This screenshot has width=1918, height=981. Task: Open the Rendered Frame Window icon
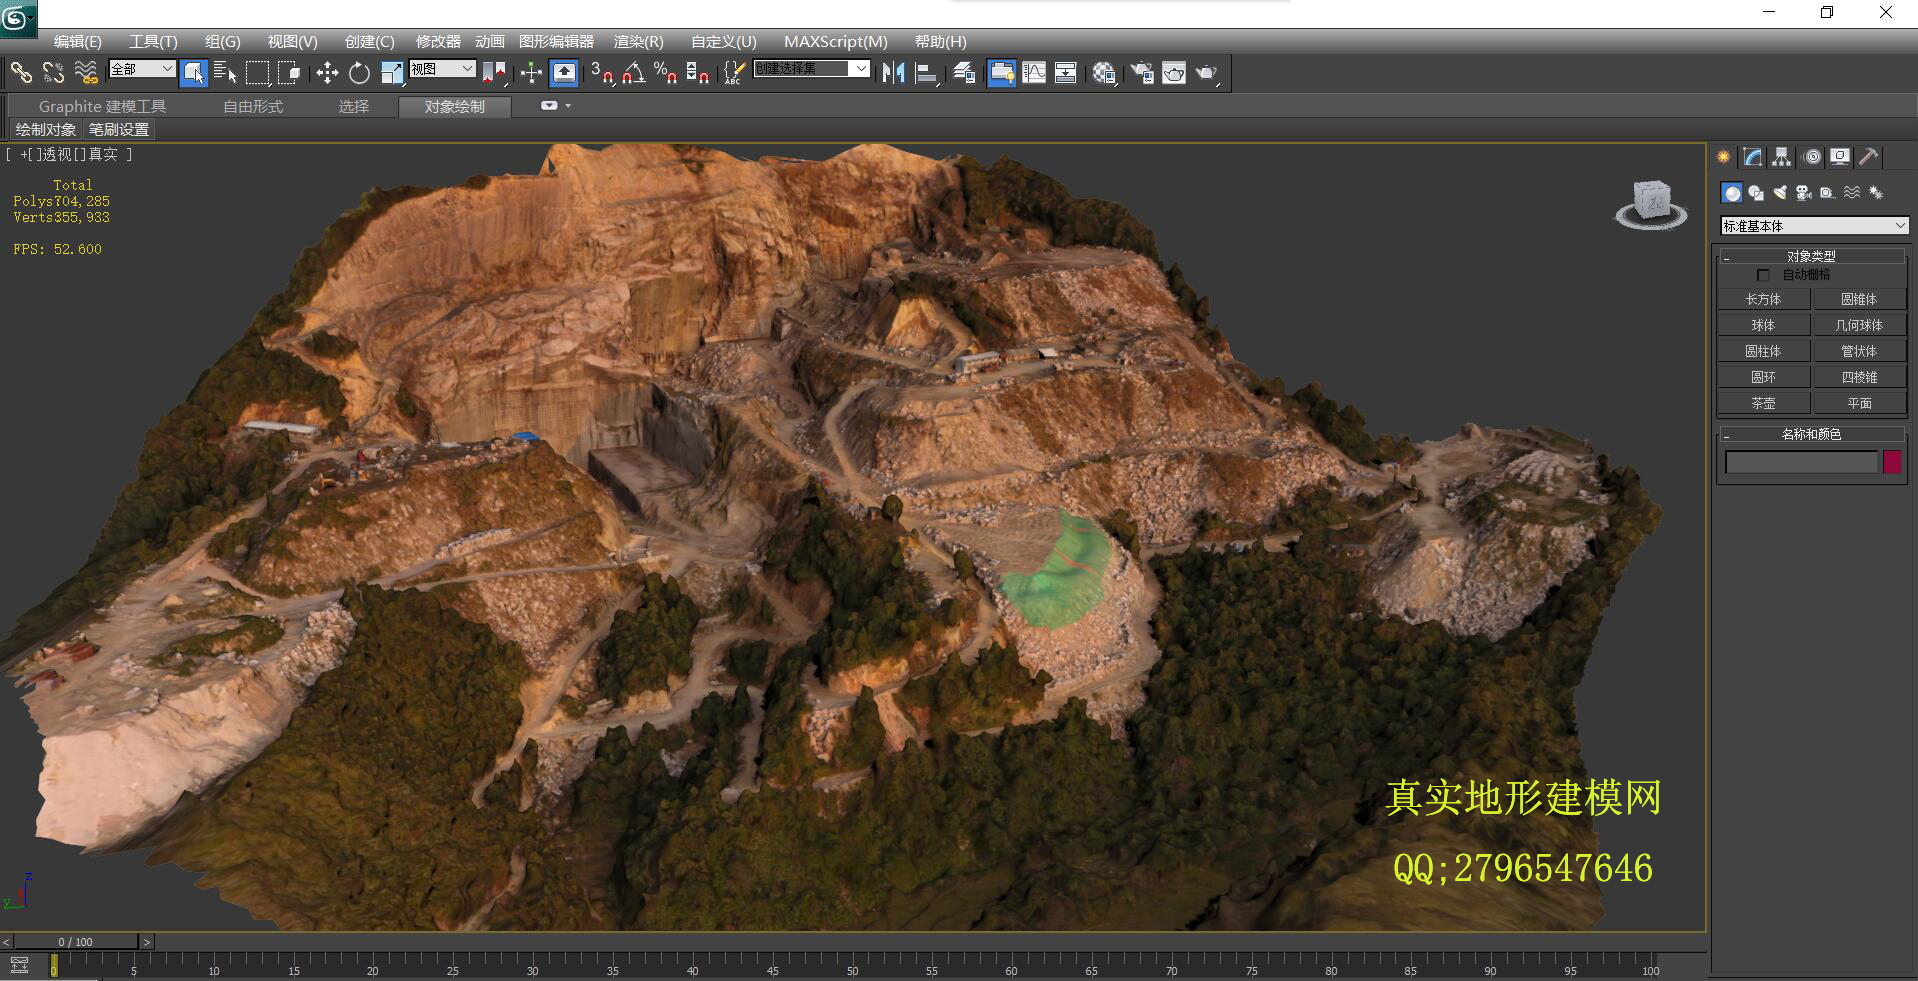point(1174,72)
